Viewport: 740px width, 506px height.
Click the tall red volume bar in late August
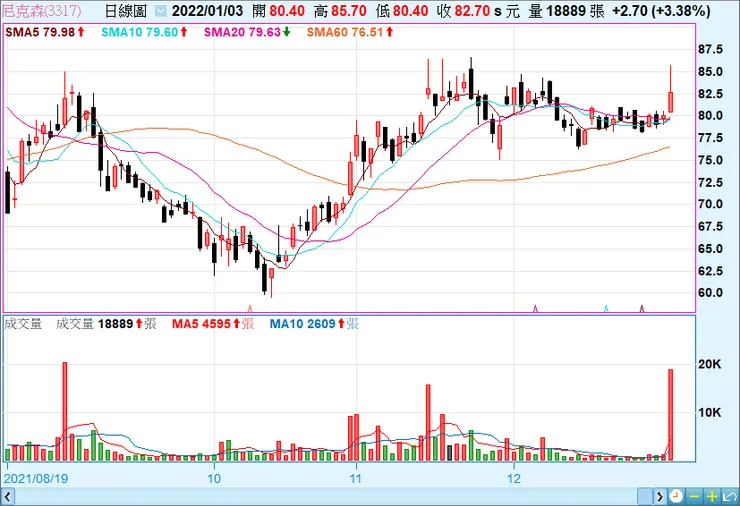(65, 411)
